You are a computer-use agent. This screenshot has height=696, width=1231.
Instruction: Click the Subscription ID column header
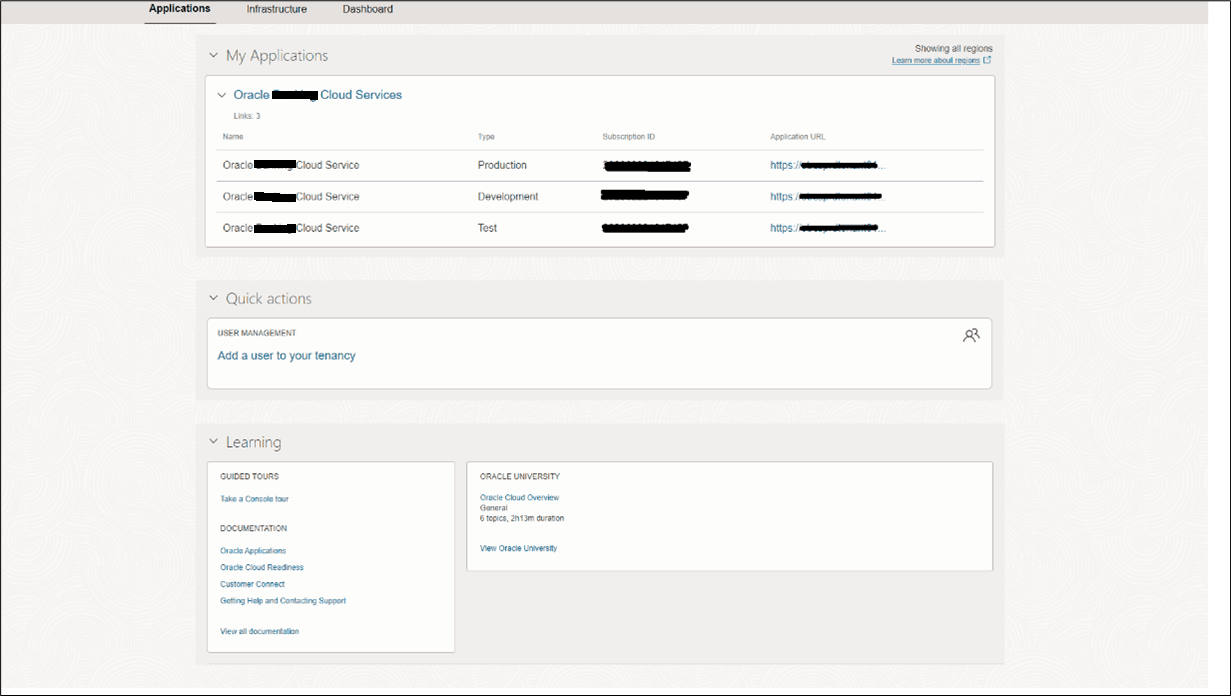click(x=628, y=137)
